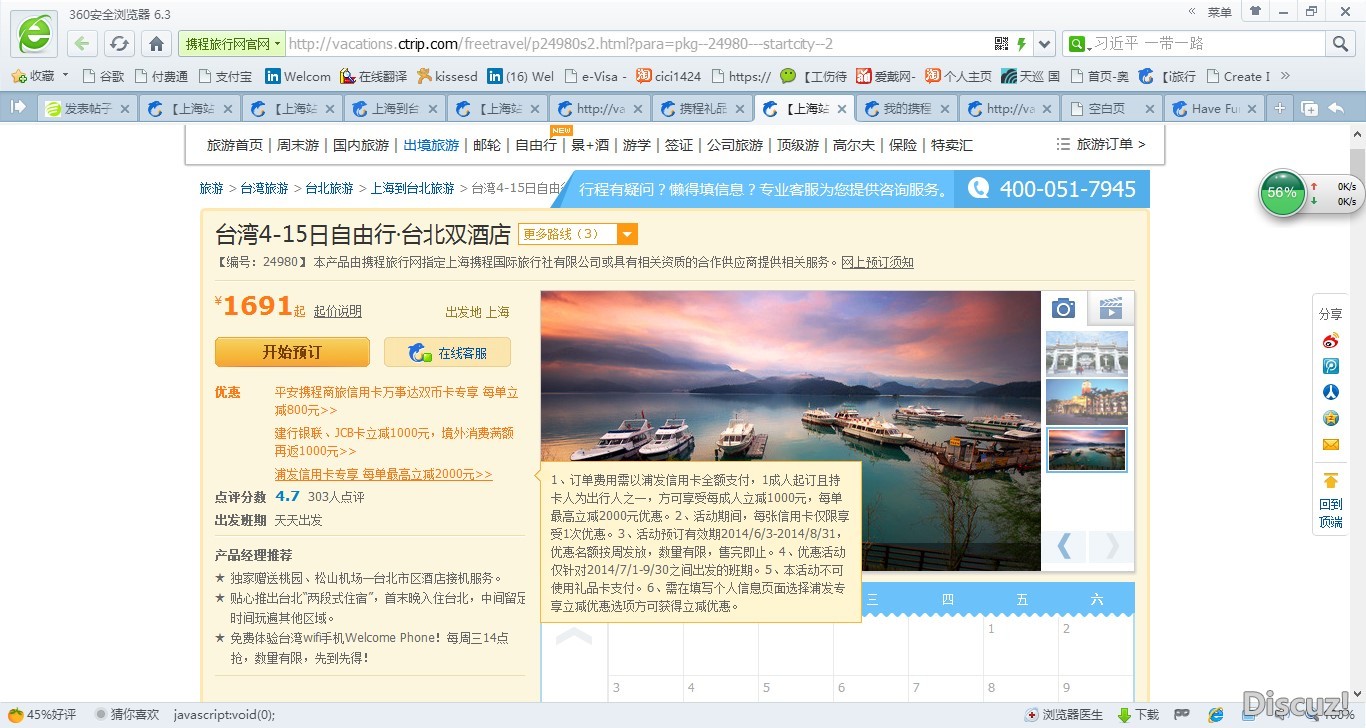Show previous thumbnails with left chevron
This screenshot has width=1366, height=728.
click(x=1064, y=545)
